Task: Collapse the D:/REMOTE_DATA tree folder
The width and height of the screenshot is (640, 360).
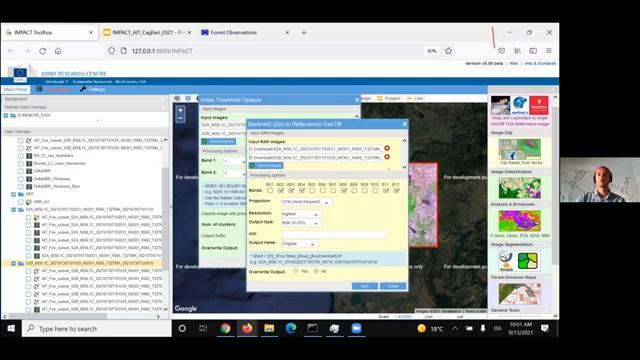Action: click(6, 116)
